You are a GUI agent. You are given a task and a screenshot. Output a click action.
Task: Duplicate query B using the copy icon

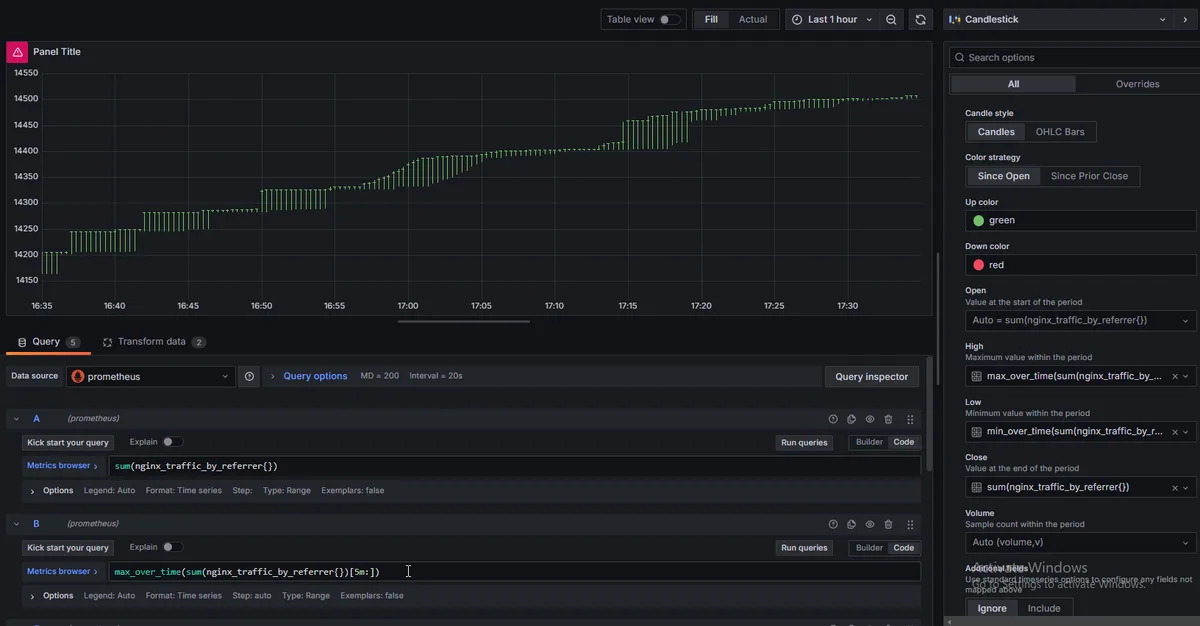coord(851,524)
